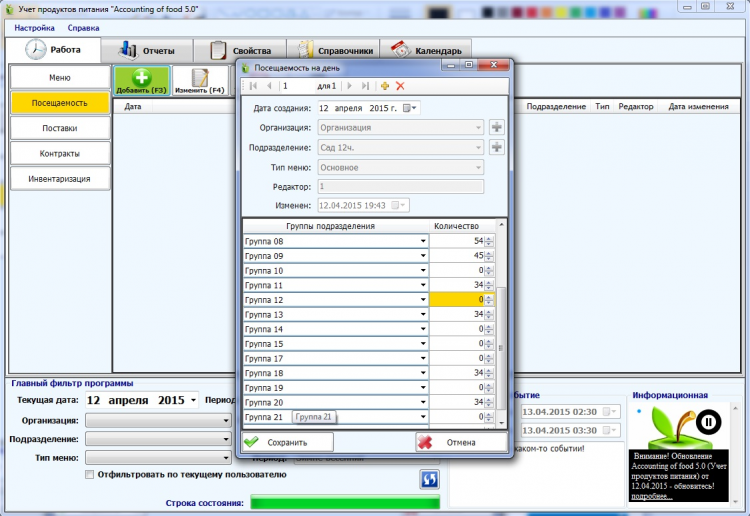This screenshot has height=516, width=750.
Task: Increase the Группа 08 quantity spinner
Action: 489,239
